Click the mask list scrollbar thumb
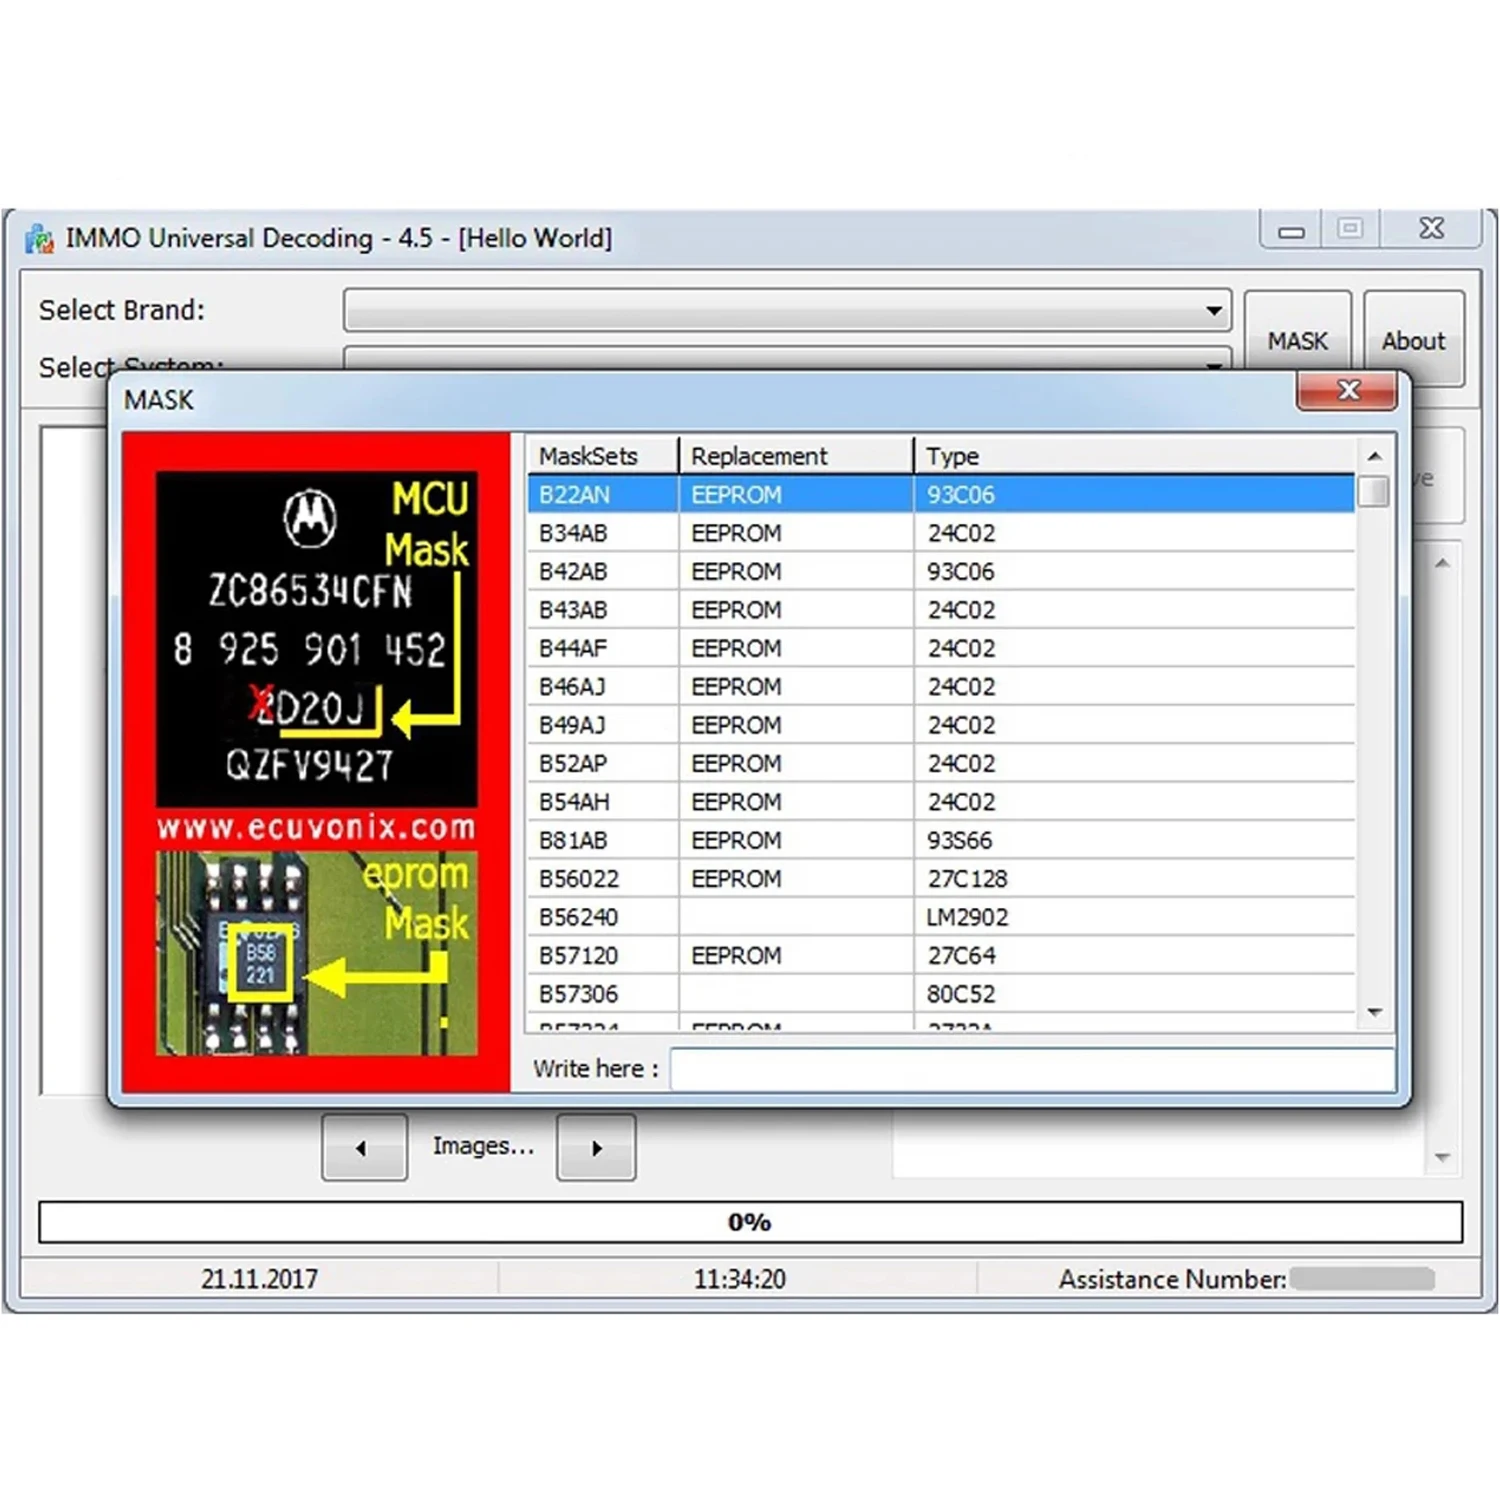Screen dimensions: 1500x1500 (1375, 492)
